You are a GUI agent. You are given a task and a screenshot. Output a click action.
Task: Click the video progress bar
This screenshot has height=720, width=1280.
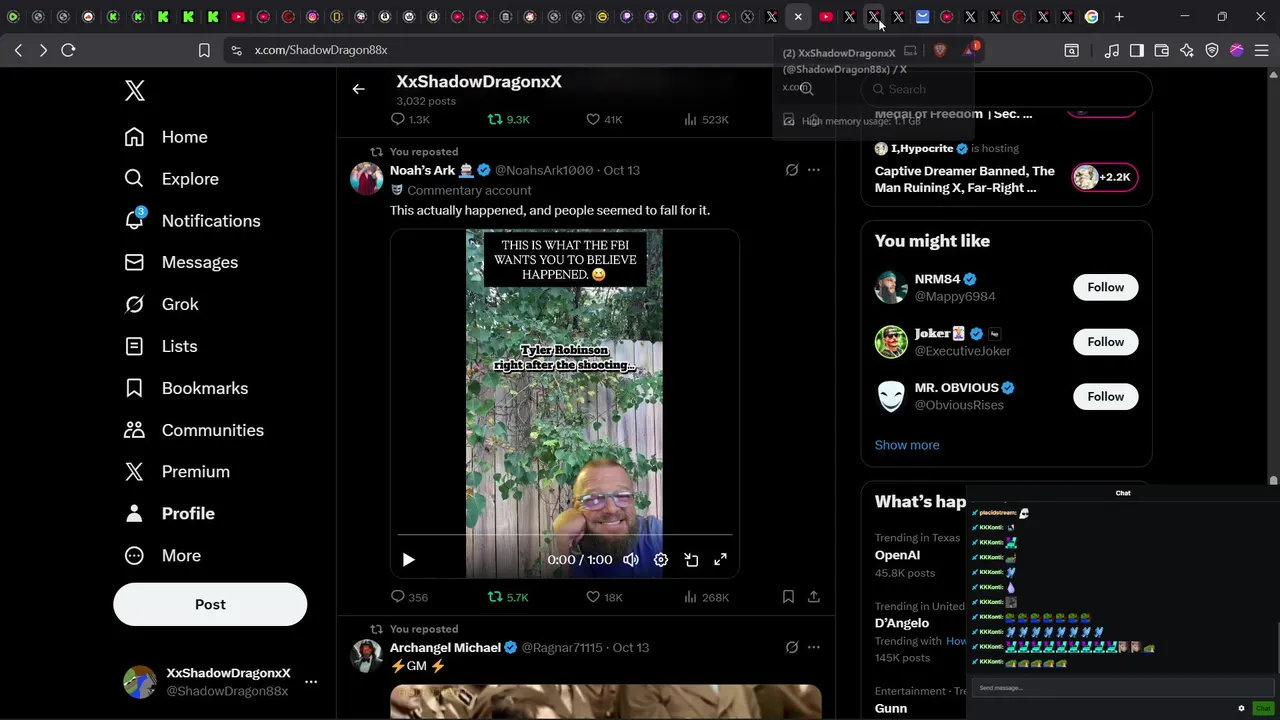pos(565,536)
